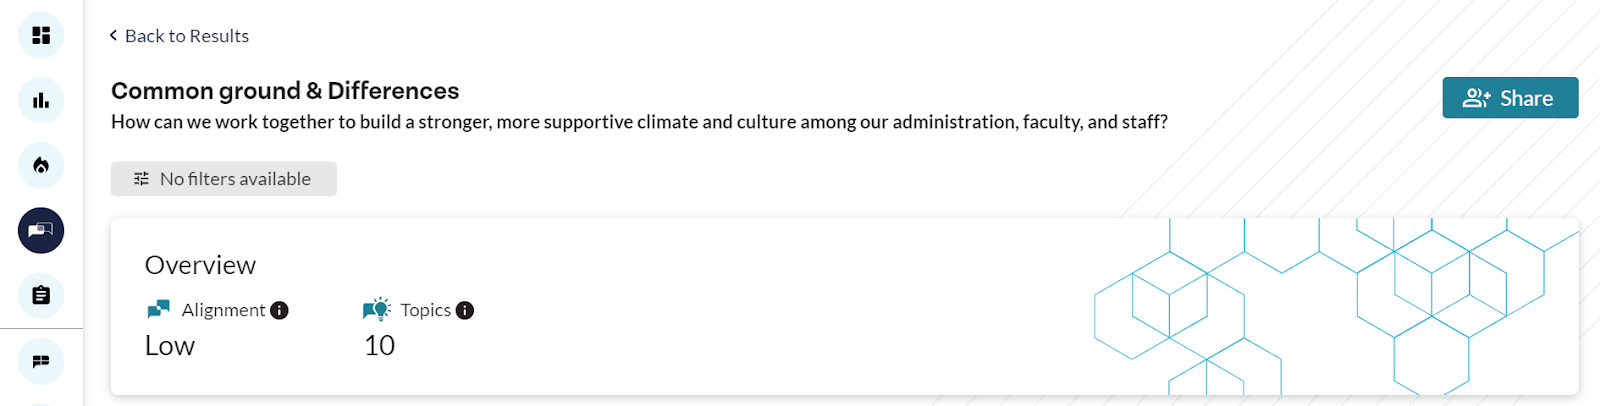1600x406 pixels.
Task: Click the Topics lightbulb icon
Action: pyautogui.click(x=377, y=309)
